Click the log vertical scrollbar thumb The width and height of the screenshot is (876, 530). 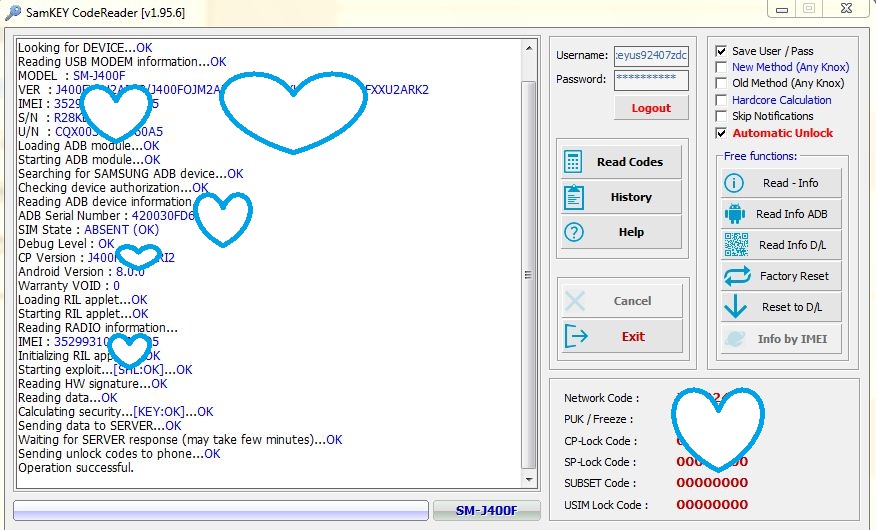[529, 275]
